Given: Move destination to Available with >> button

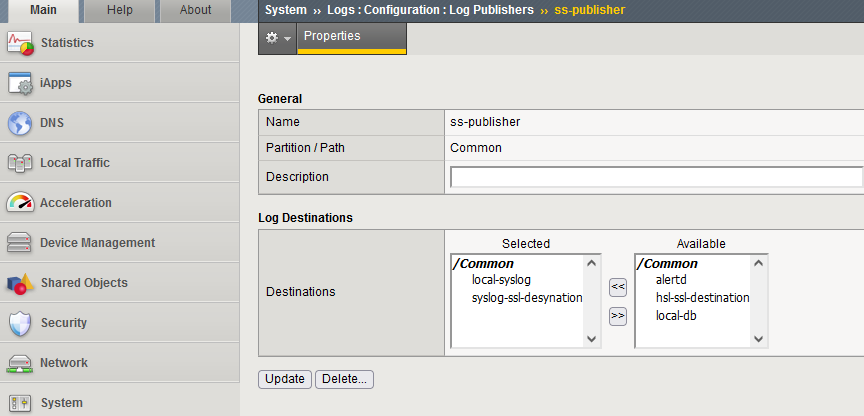Looking at the screenshot, I should pos(617,316).
